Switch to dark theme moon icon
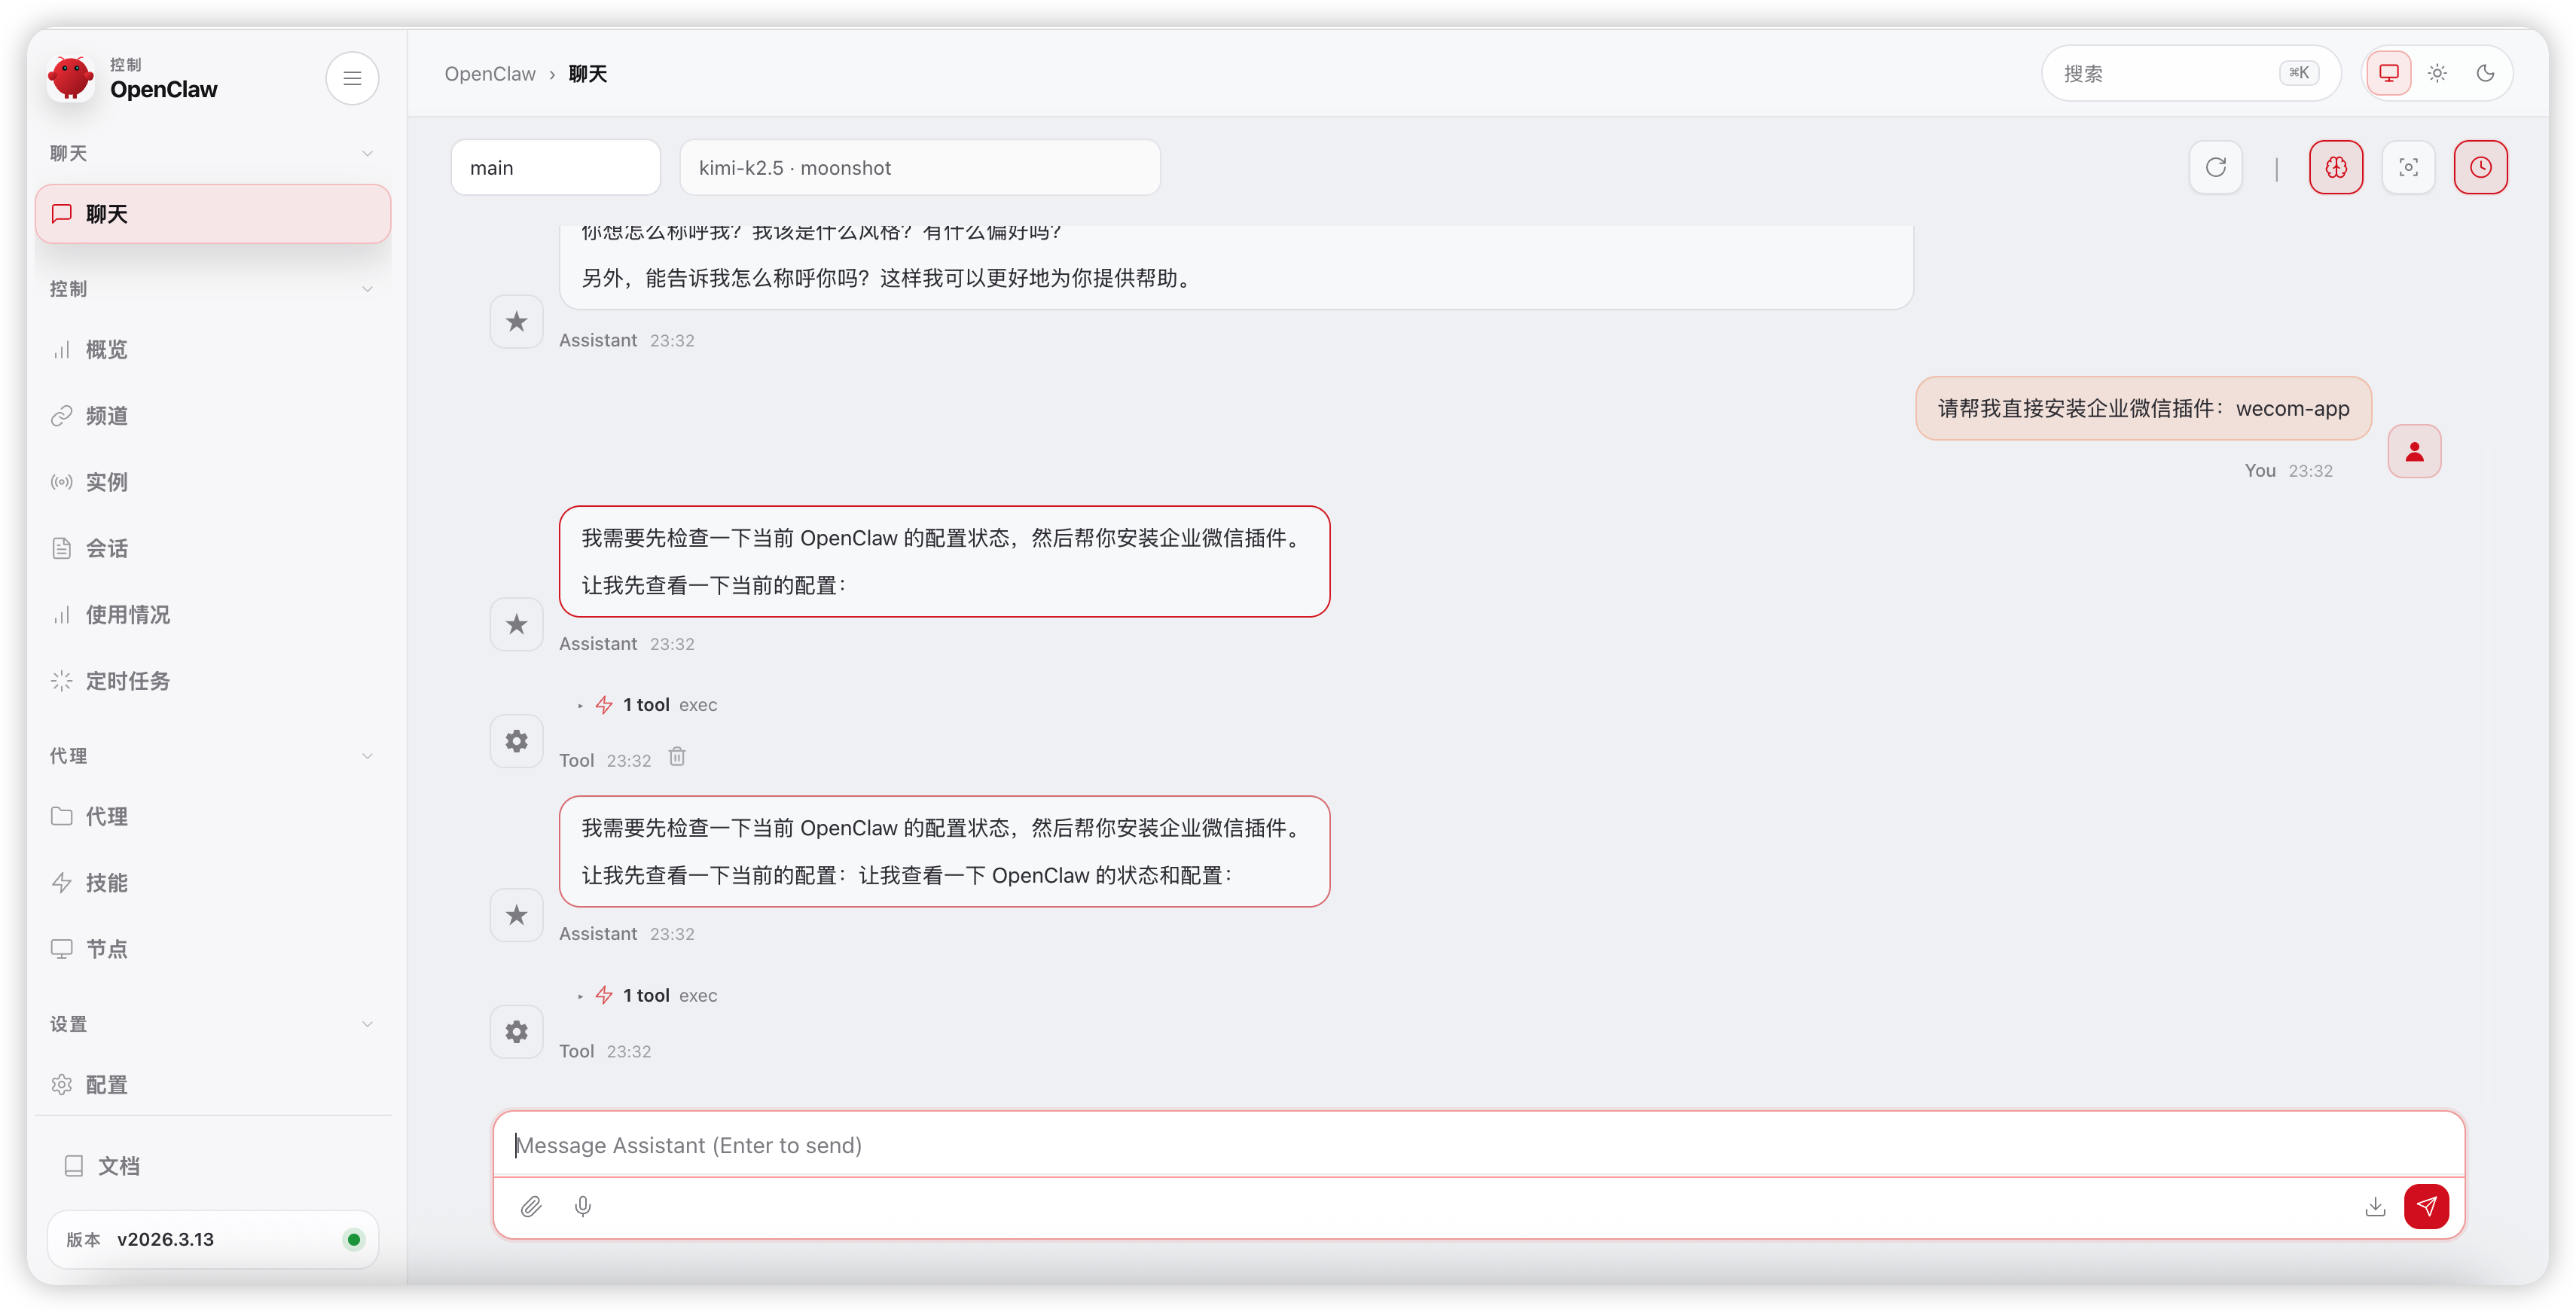Viewport: 2576px width, 1312px height. click(2485, 73)
